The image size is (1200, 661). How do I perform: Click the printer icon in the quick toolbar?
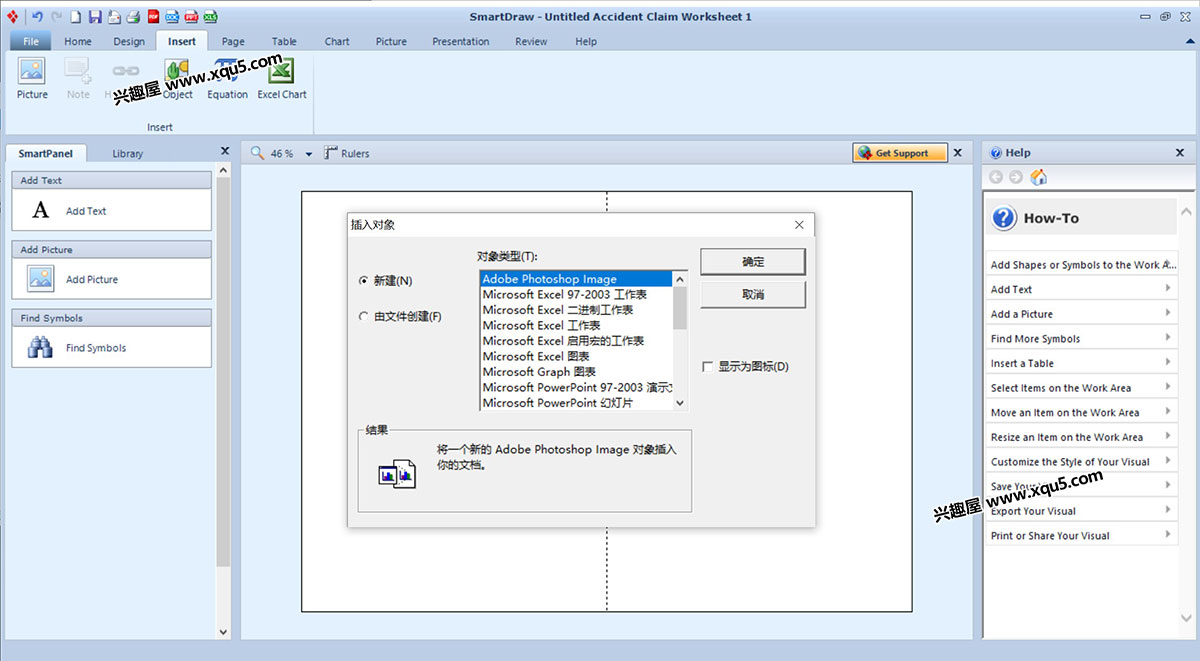coord(133,16)
